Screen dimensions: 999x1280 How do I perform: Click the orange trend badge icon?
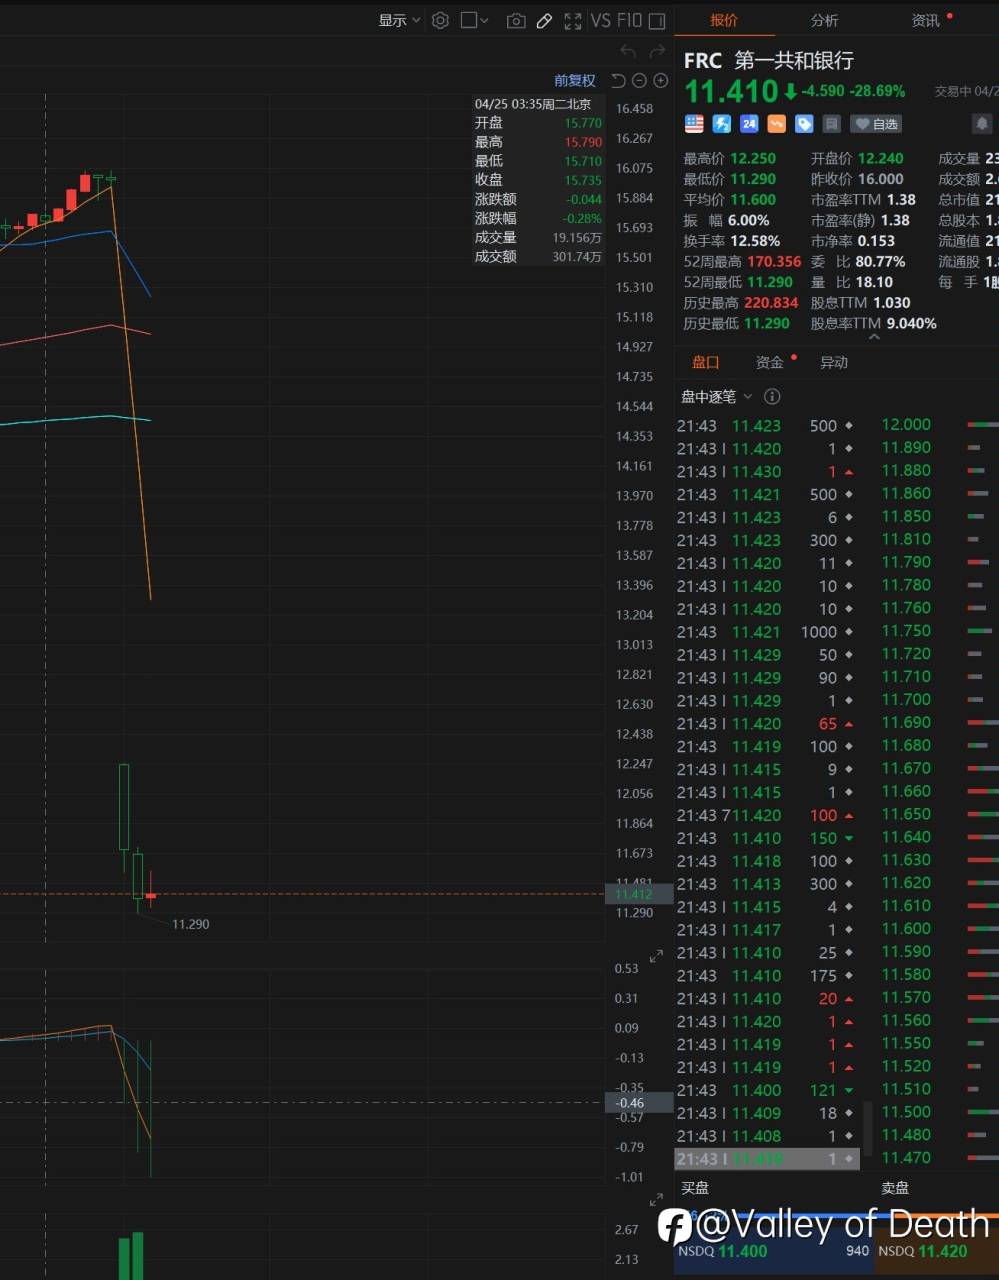click(x=776, y=124)
